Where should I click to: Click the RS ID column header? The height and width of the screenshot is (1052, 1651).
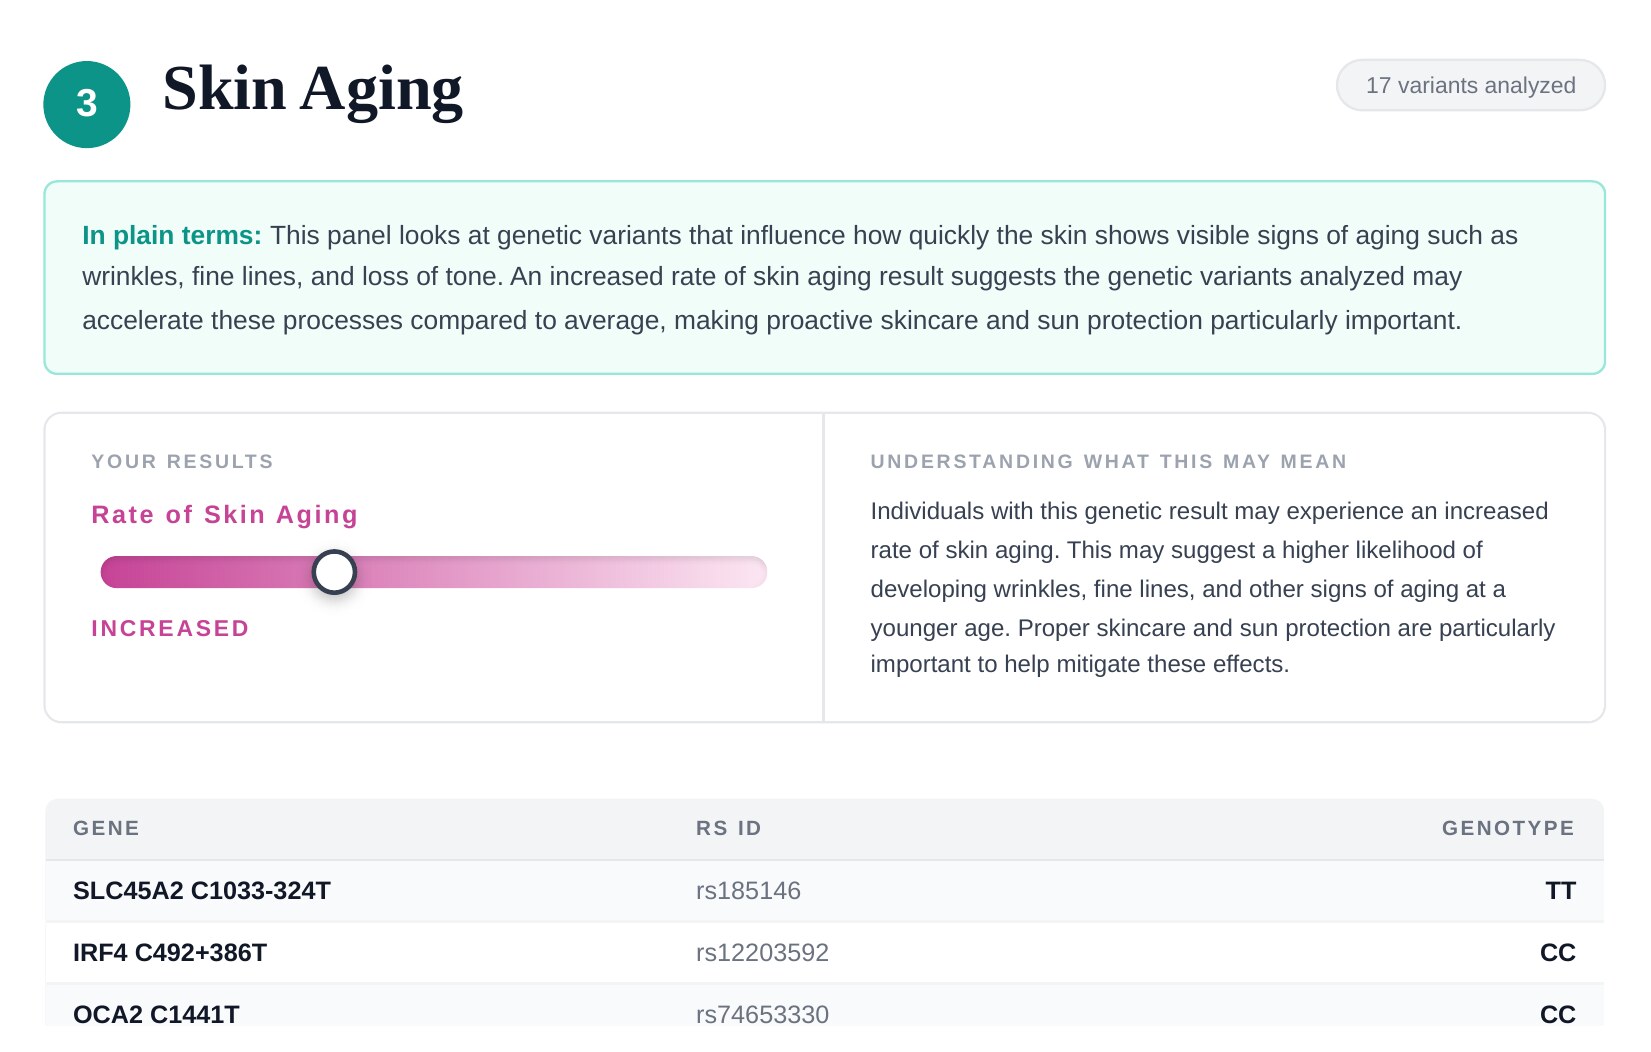coord(729,828)
